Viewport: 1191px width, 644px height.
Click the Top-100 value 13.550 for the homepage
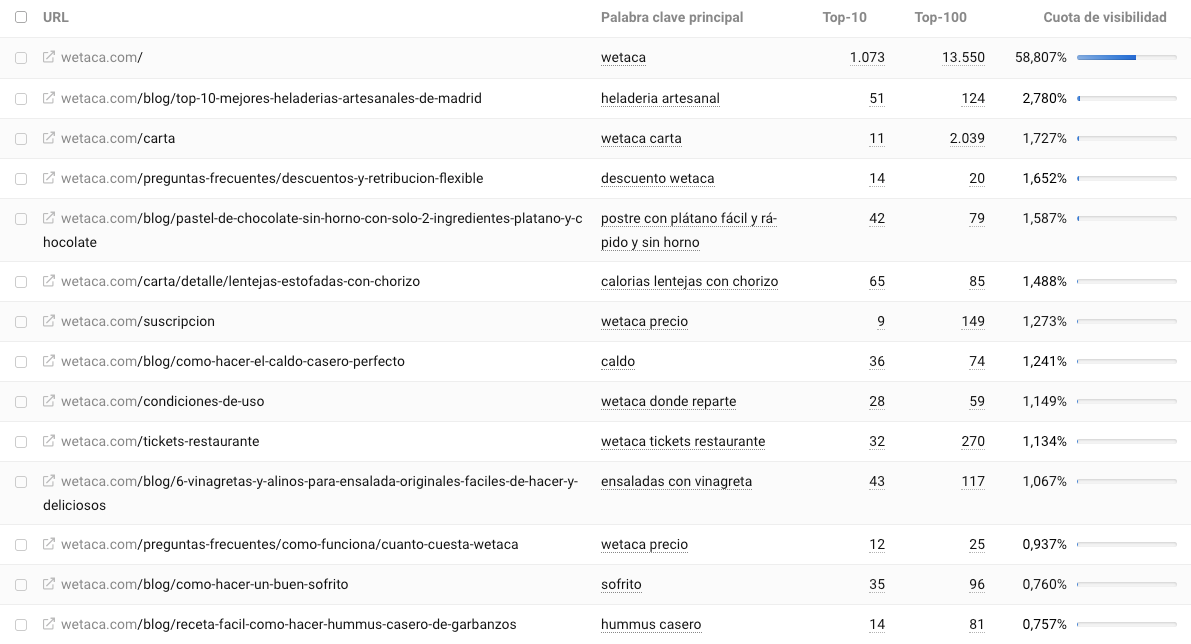[963, 57]
